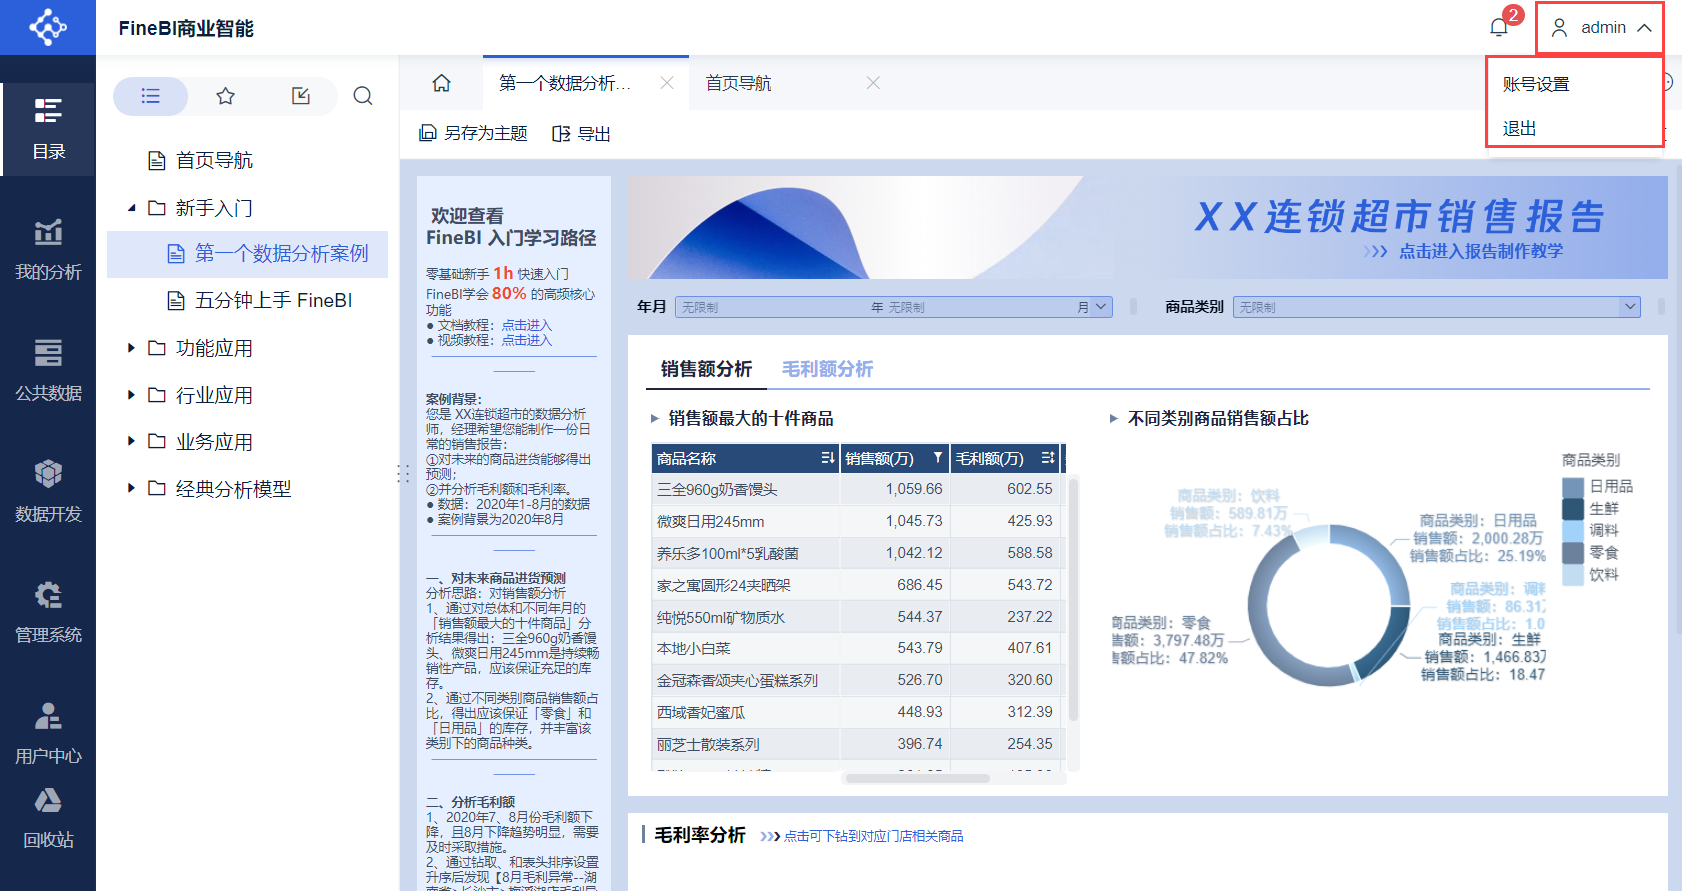Open the 商品类别 filter dropdown
The width and height of the screenshot is (1682, 891).
pyautogui.click(x=1437, y=307)
